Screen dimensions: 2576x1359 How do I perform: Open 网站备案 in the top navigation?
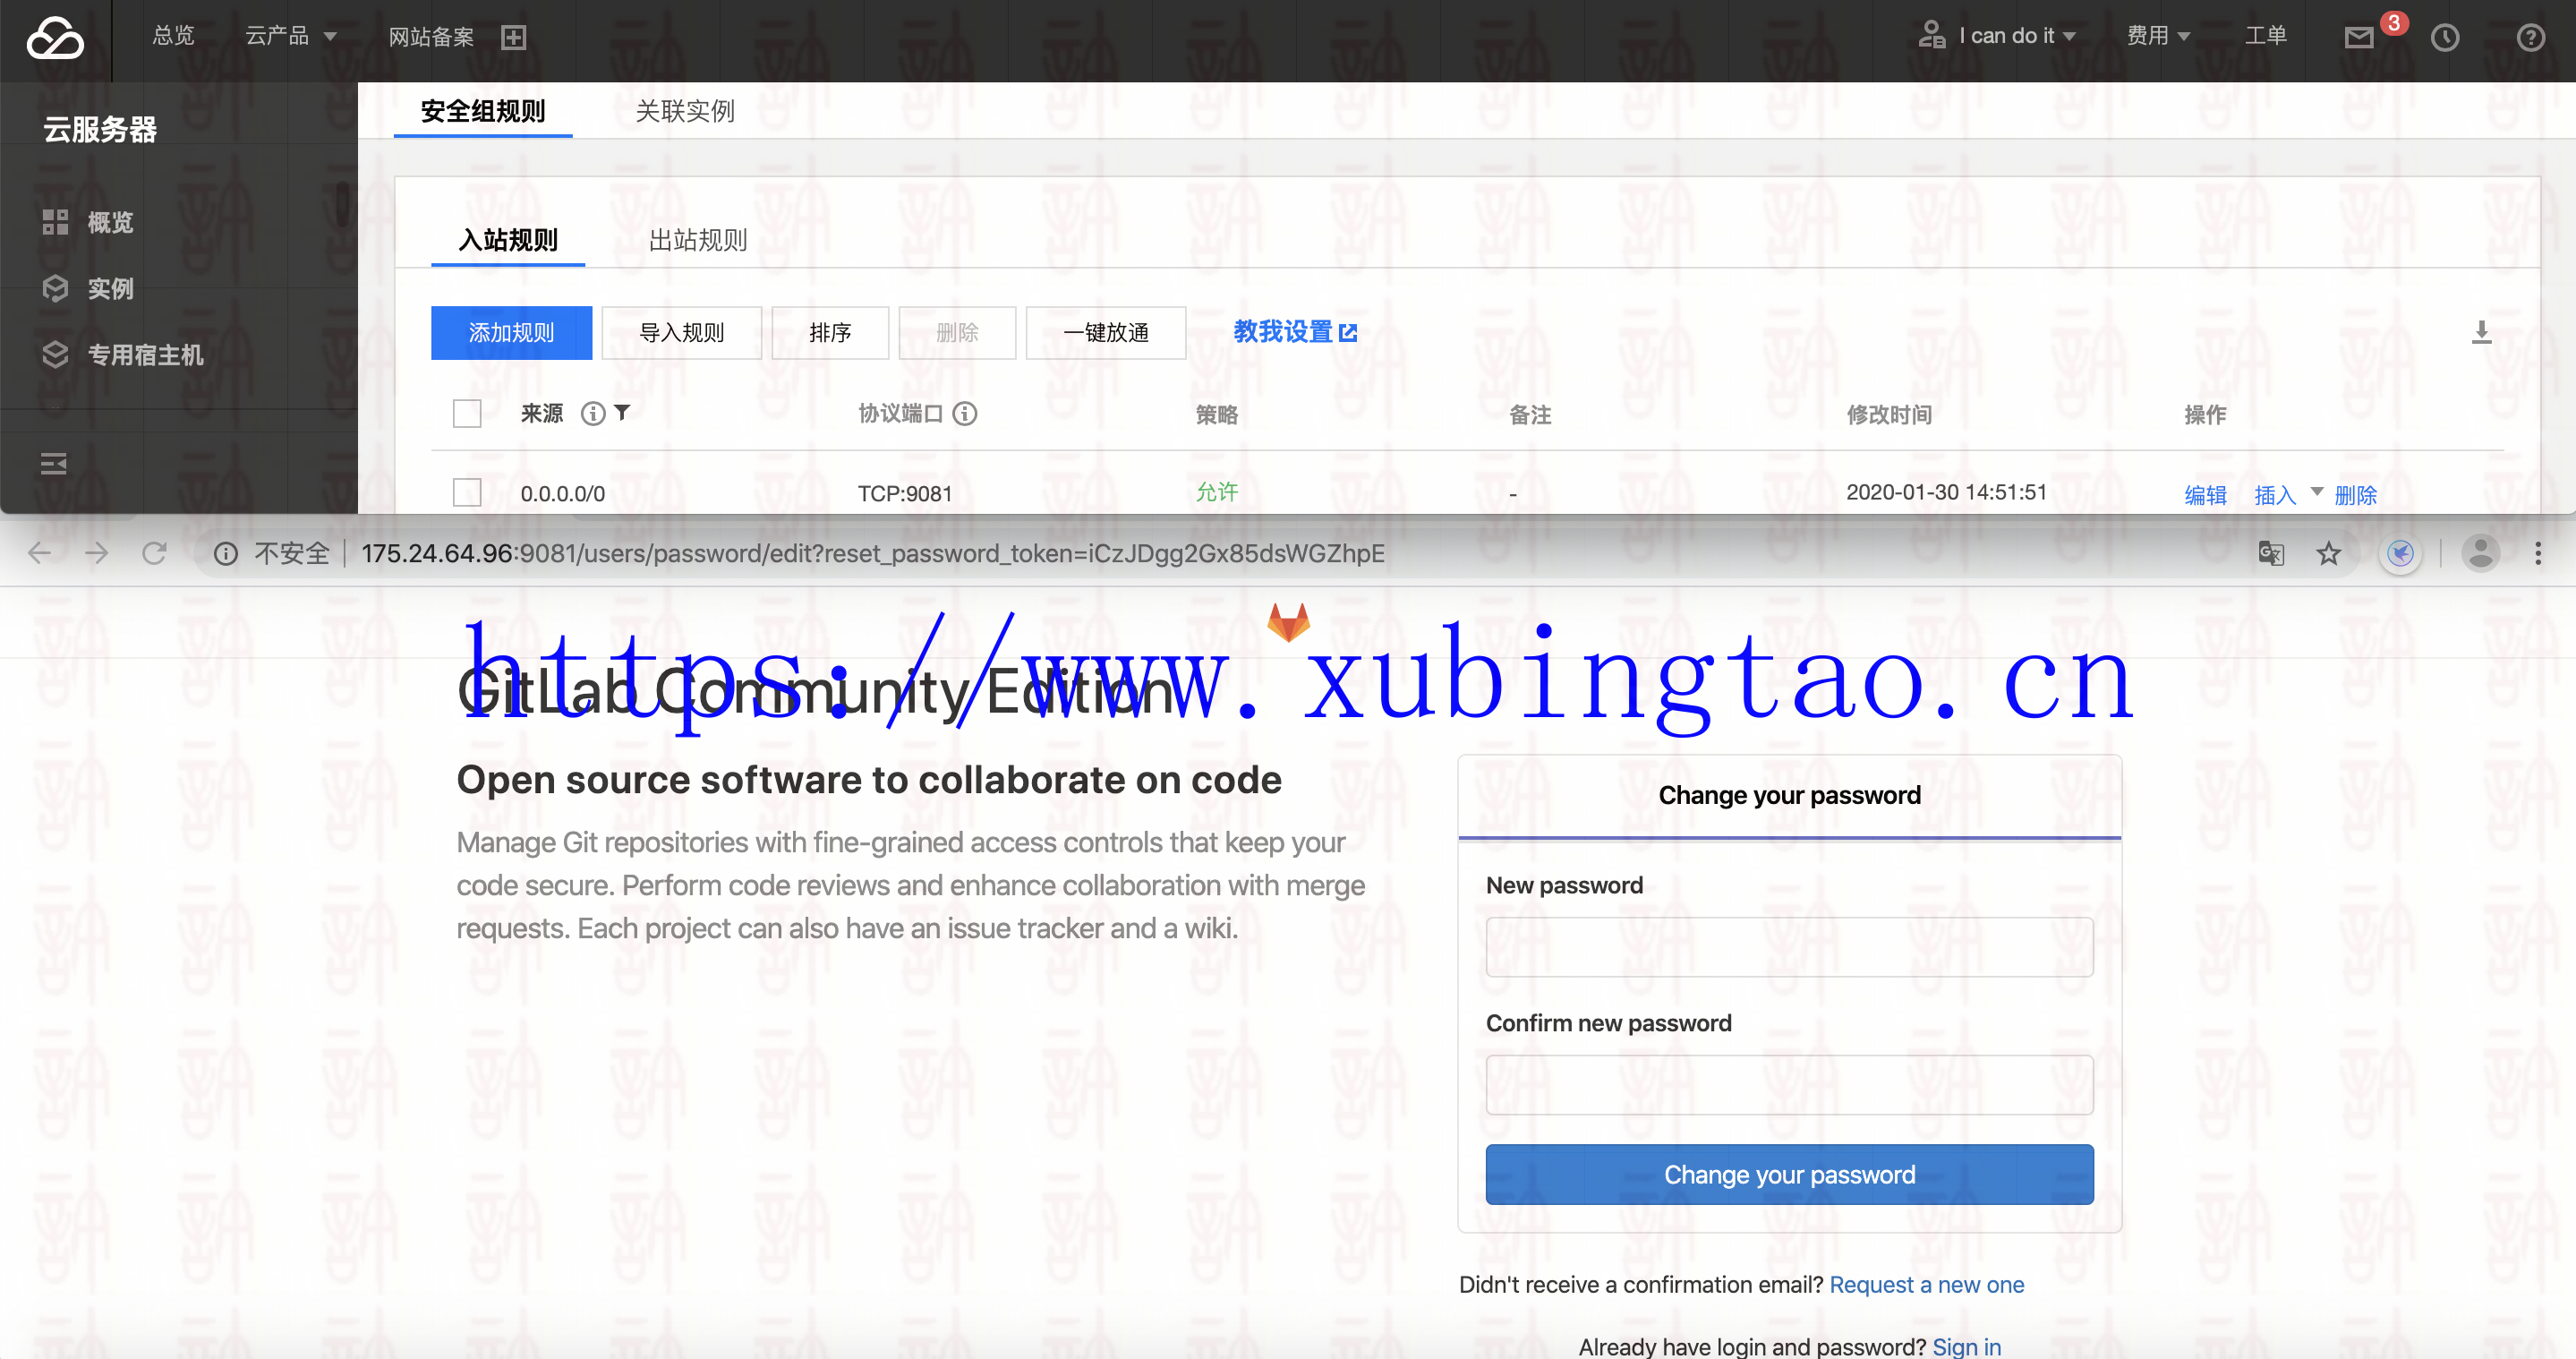[431, 37]
